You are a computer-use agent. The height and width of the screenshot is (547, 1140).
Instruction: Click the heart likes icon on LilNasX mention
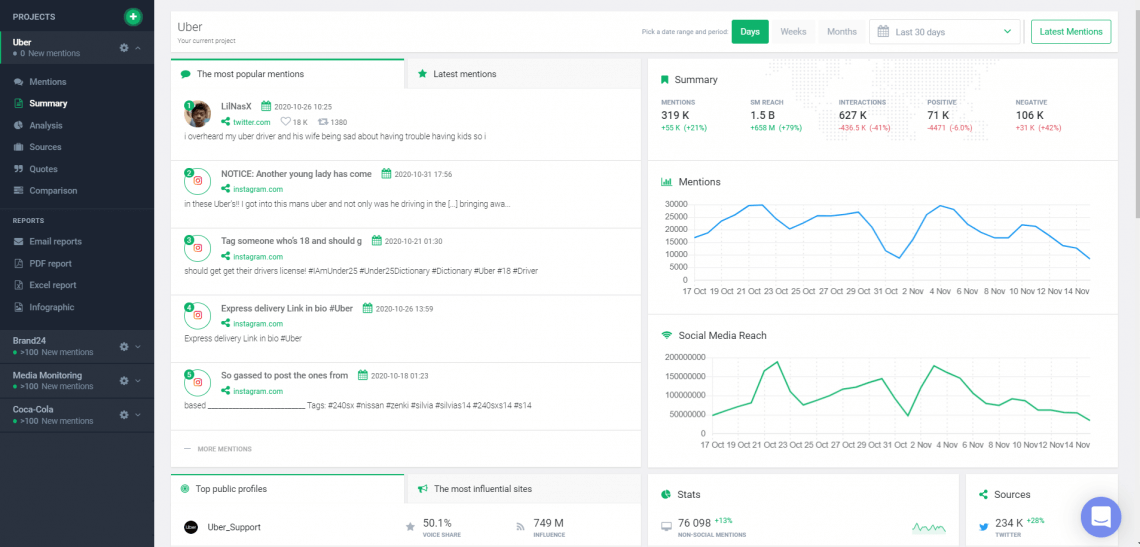point(285,122)
